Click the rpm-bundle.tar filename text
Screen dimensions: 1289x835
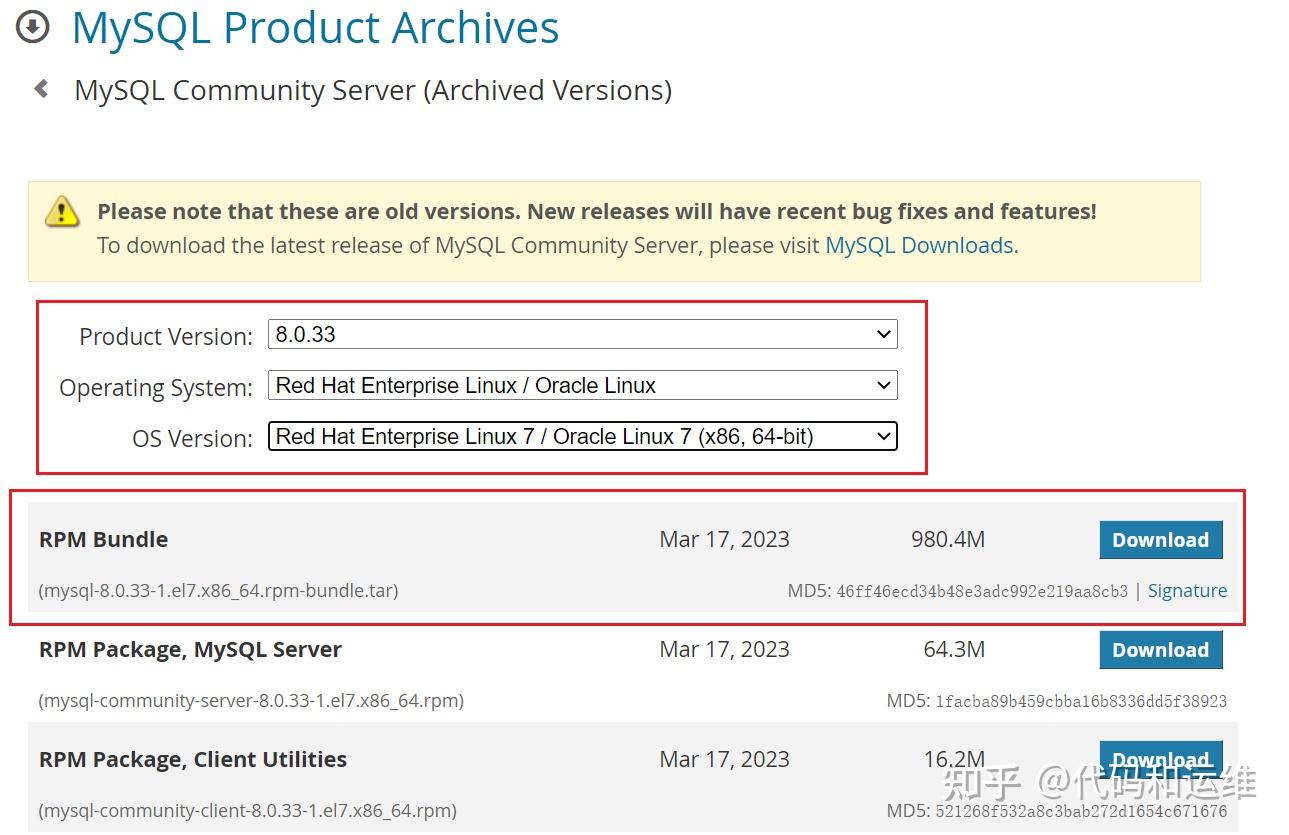pyautogui.click(x=218, y=591)
